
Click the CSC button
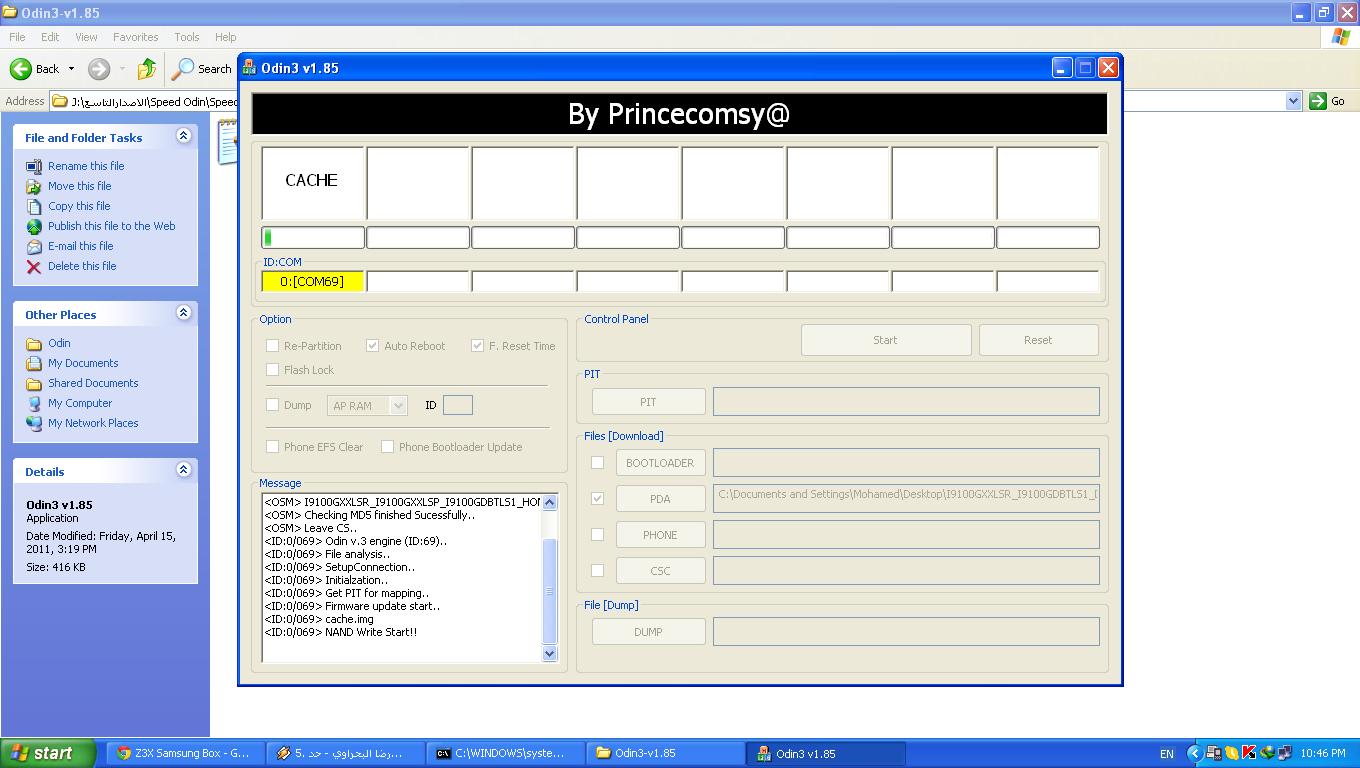click(660, 571)
